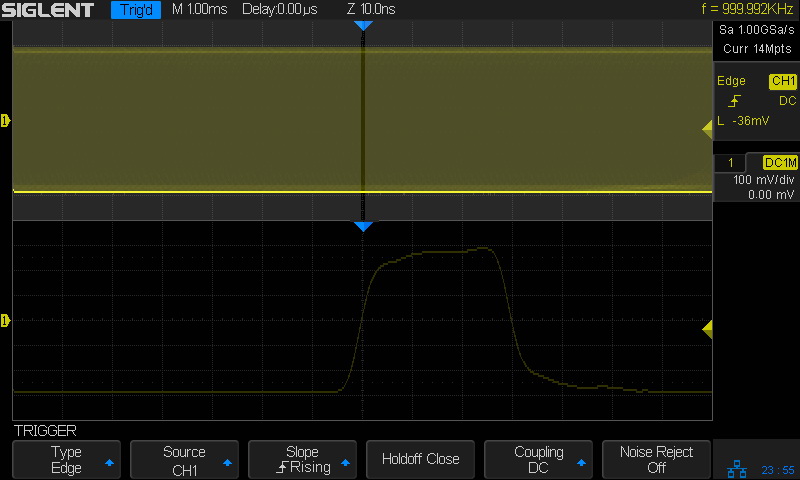Image resolution: width=800 pixels, height=480 pixels.
Task: Open the Source CH1 selection menu
Action: click(x=184, y=459)
